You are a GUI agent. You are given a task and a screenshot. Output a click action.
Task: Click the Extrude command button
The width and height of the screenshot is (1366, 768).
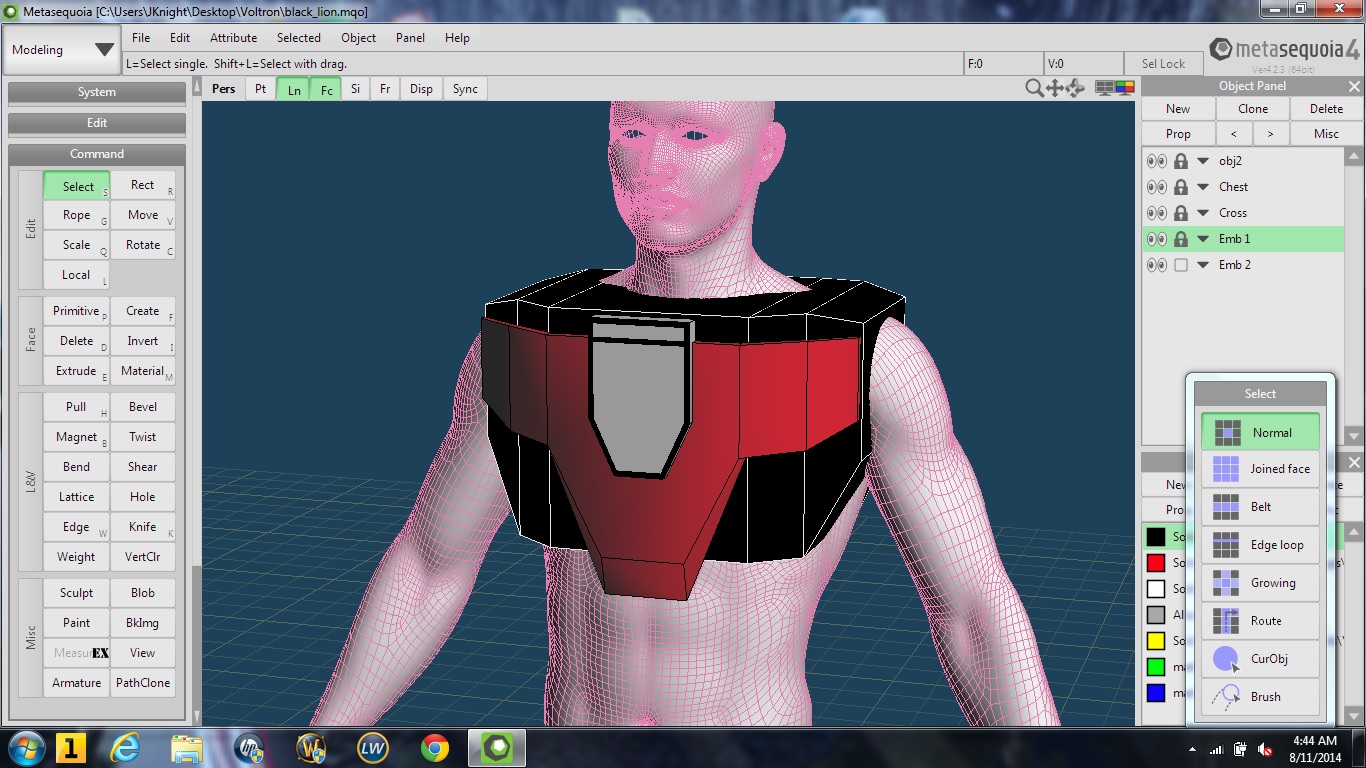pos(76,371)
